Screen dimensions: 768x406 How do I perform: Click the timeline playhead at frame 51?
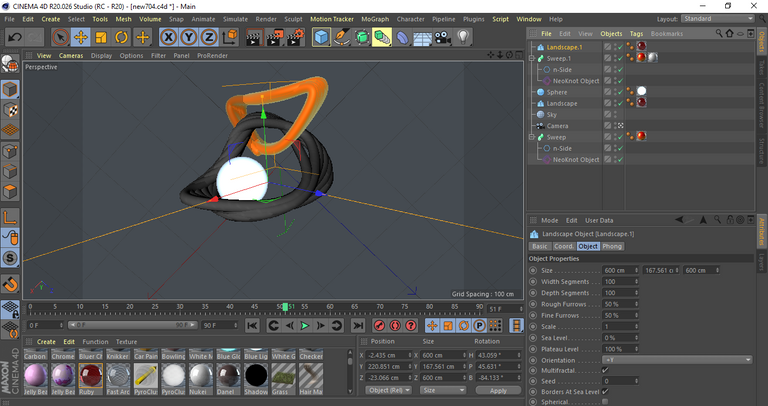click(285, 307)
